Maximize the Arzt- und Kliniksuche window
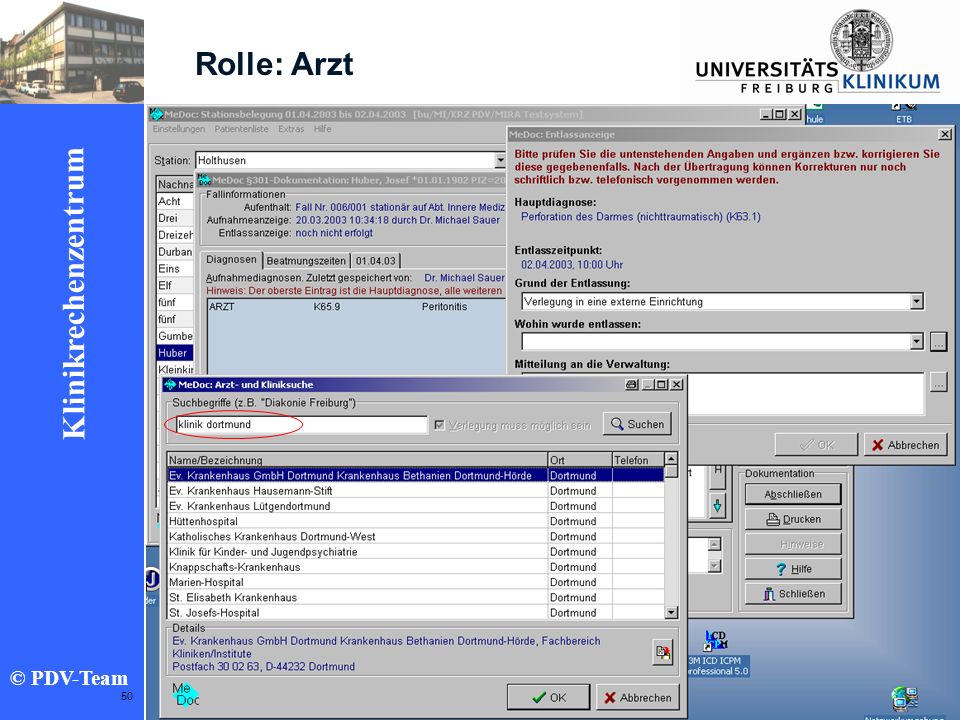Image resolution: width=960 pixels, height=720 pixels. 661,384
